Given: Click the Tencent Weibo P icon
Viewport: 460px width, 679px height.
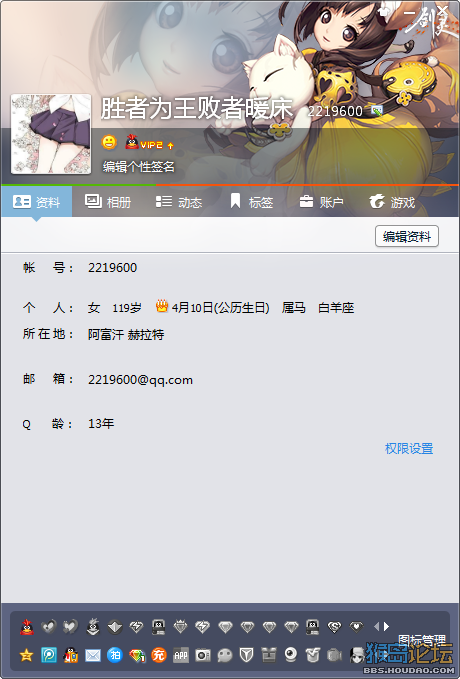Looking at the screenshot, I should pyautogui.click(x=49, y=655).
